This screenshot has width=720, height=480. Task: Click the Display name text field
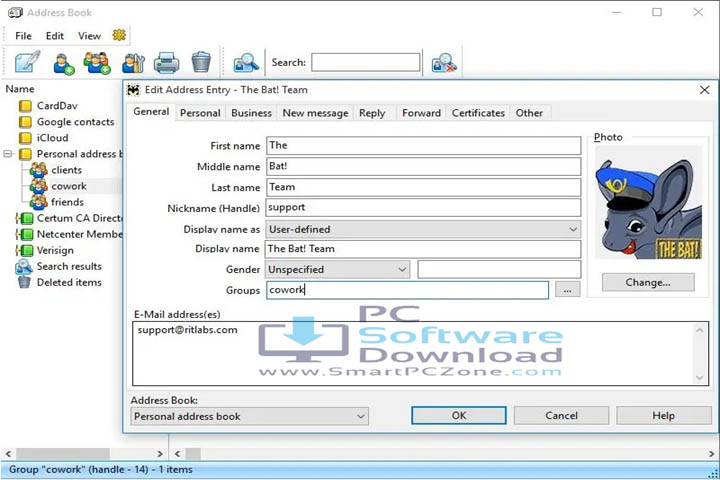tap(423, 249)
